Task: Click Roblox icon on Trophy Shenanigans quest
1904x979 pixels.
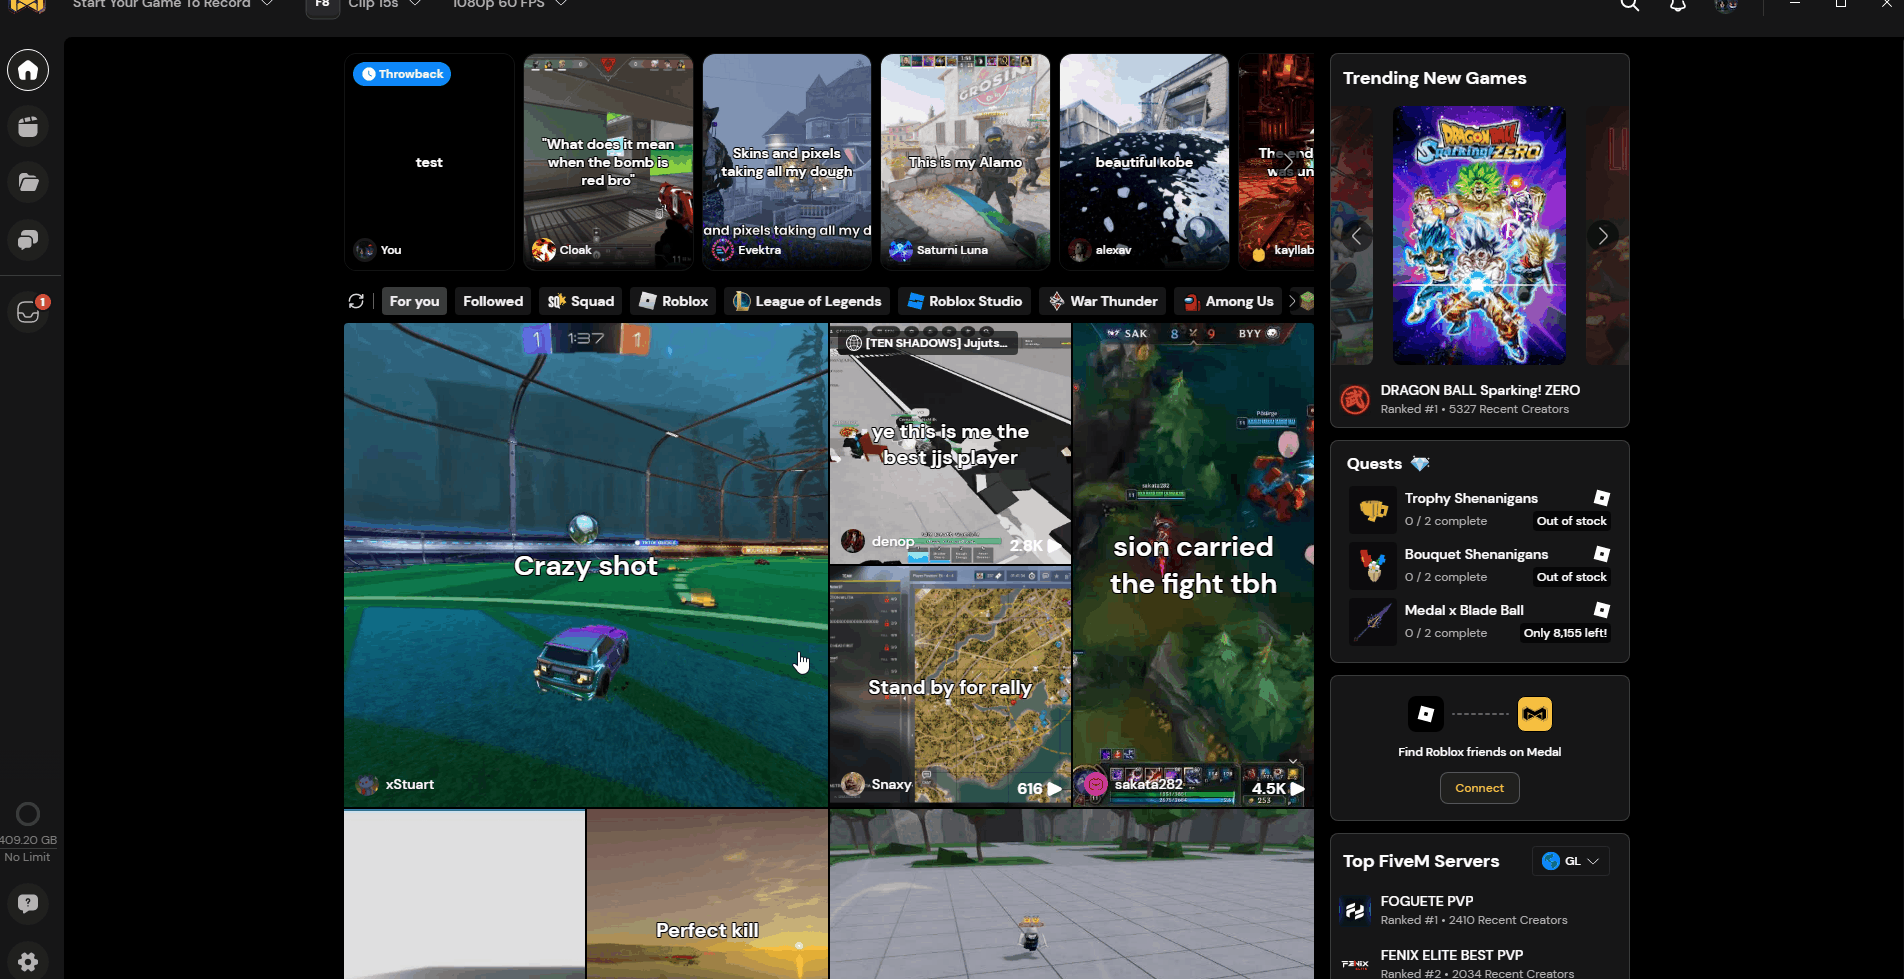Action: (1601, 498)
